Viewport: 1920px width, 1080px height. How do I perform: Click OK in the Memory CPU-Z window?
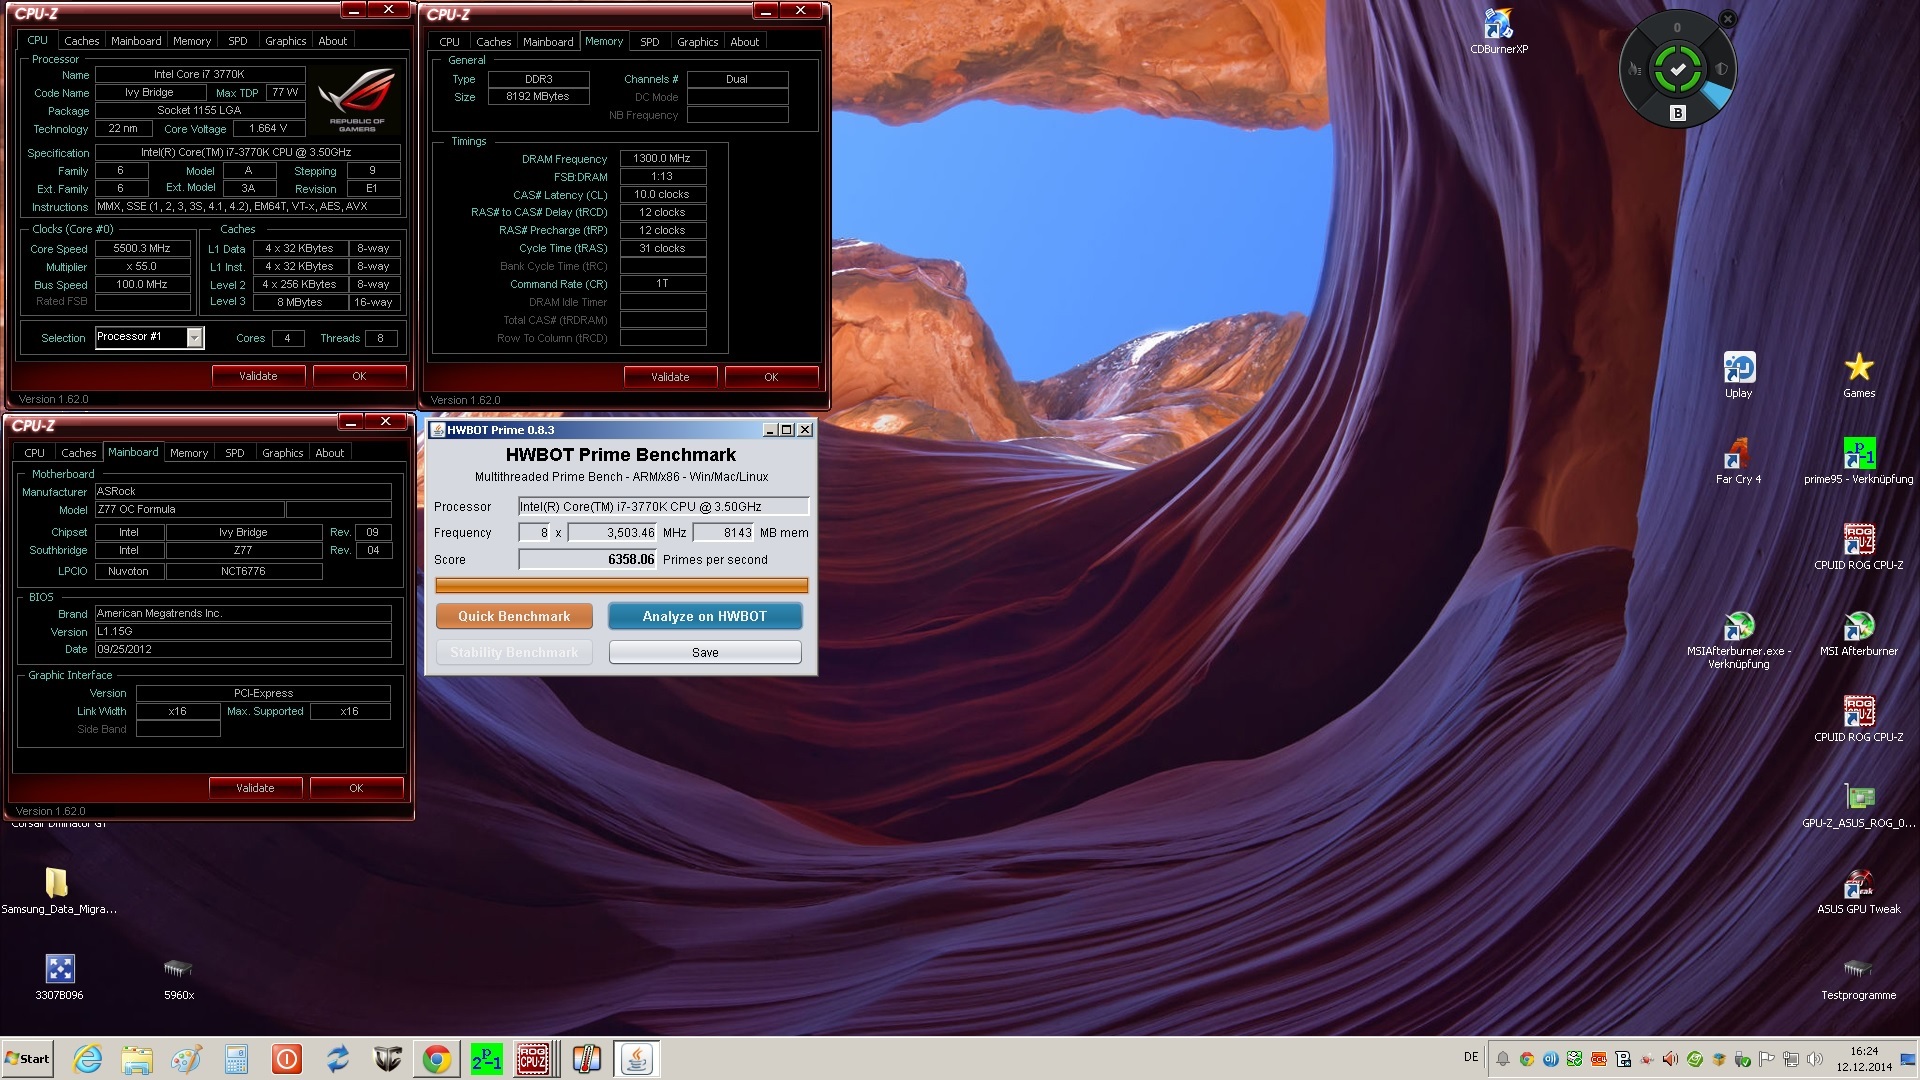[x=771, y=377]
